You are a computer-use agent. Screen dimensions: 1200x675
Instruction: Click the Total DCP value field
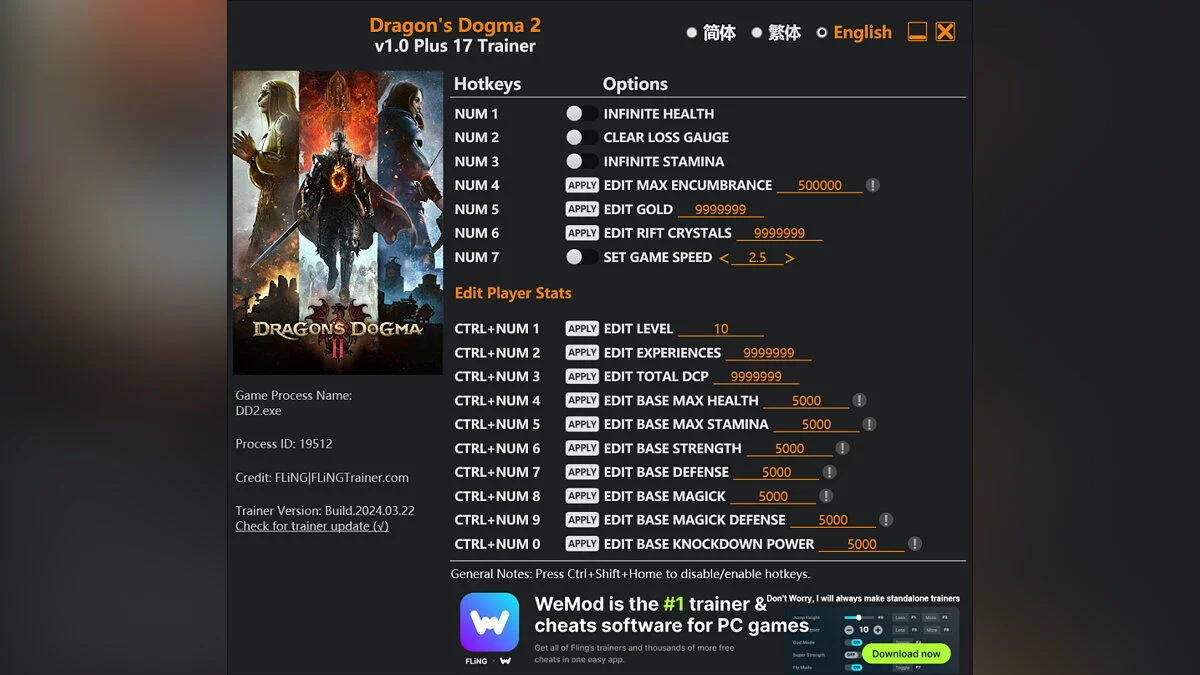[757, 376]
